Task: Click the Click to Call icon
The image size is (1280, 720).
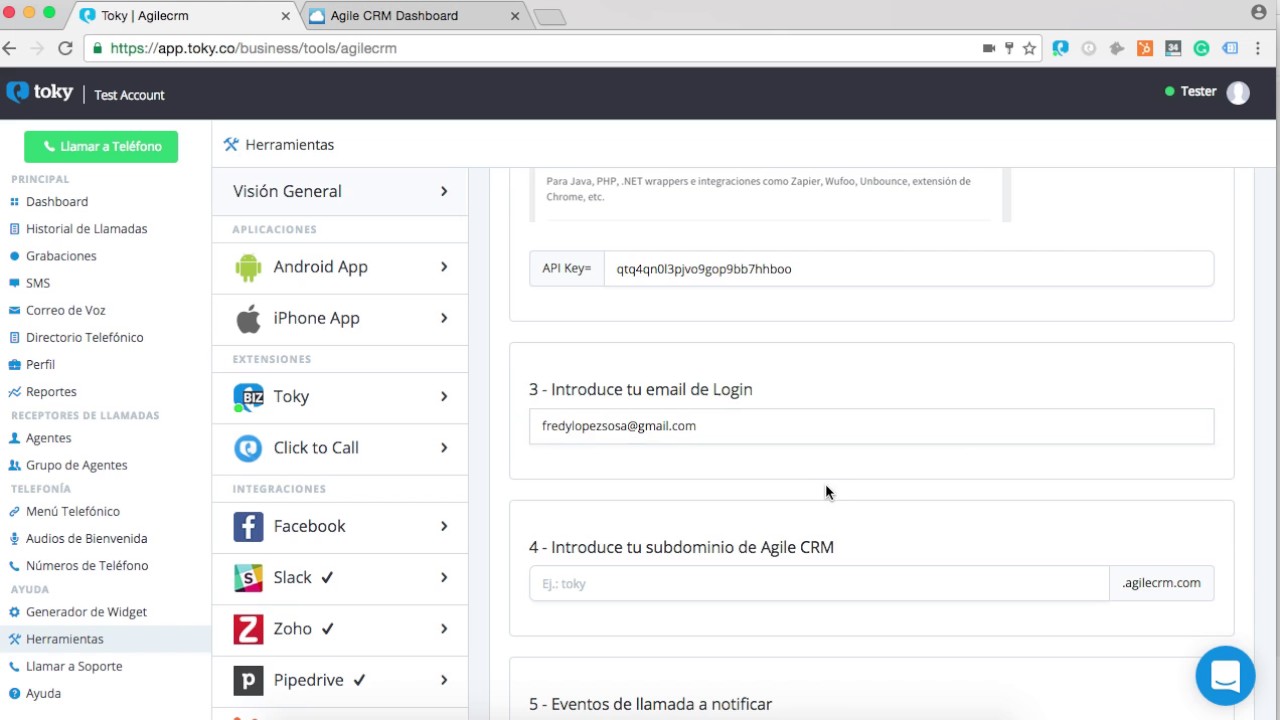Action: coord(248,448)
